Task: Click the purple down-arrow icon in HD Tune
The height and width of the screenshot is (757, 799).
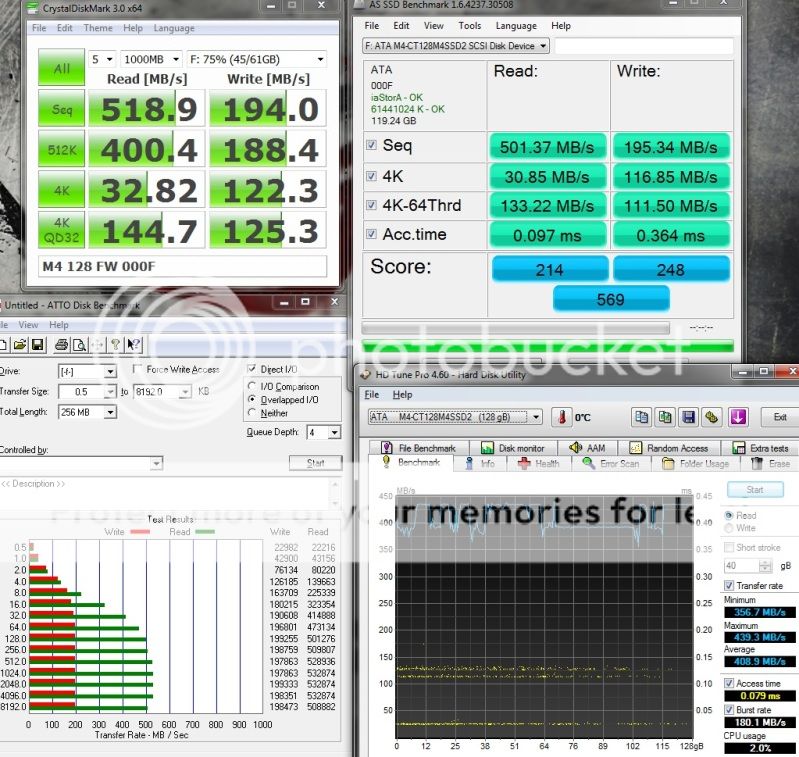Action: coord(738,417)
